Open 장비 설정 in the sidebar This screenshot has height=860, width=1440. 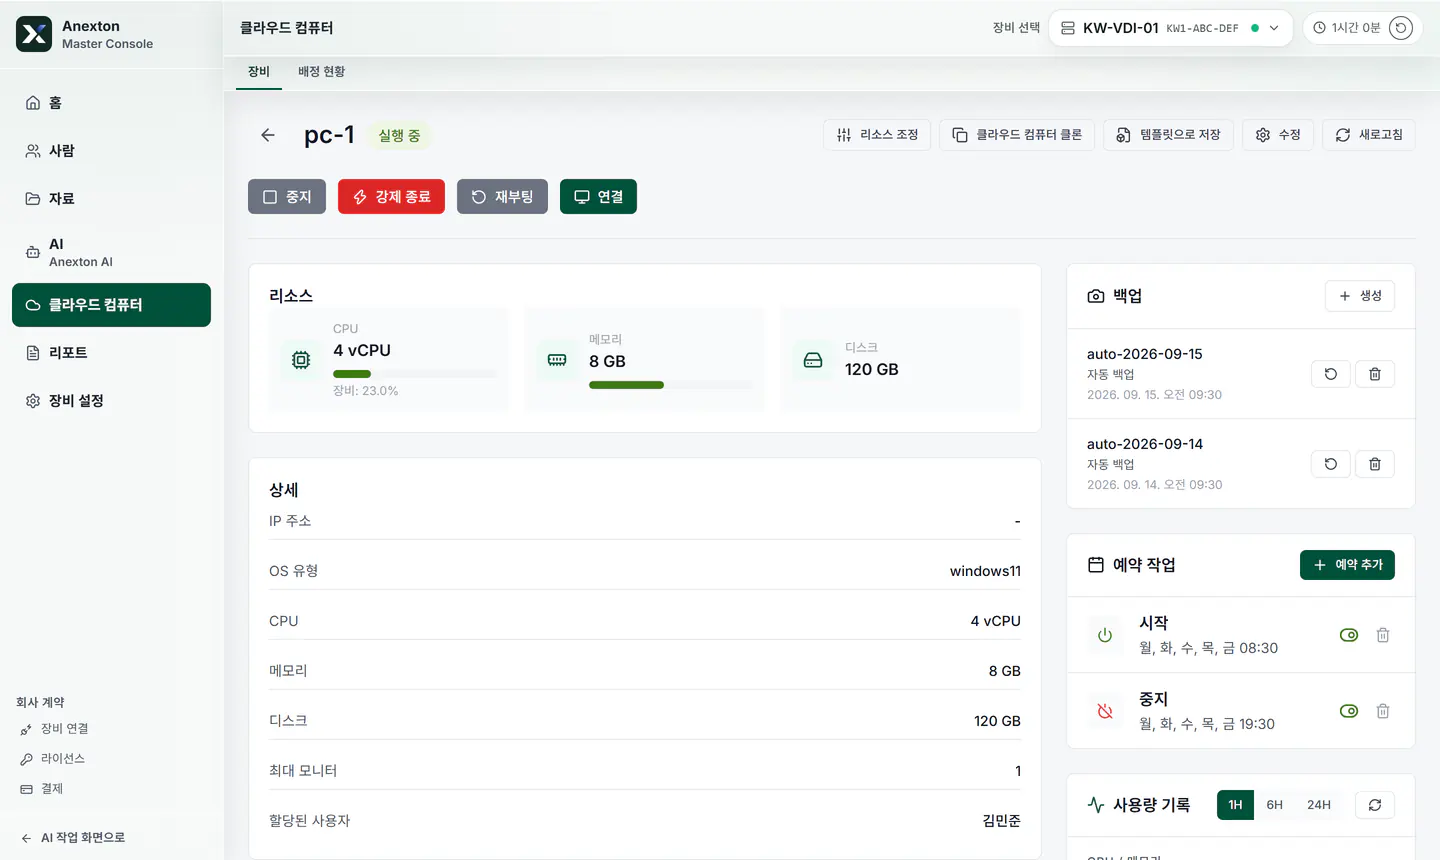point(111,401)
